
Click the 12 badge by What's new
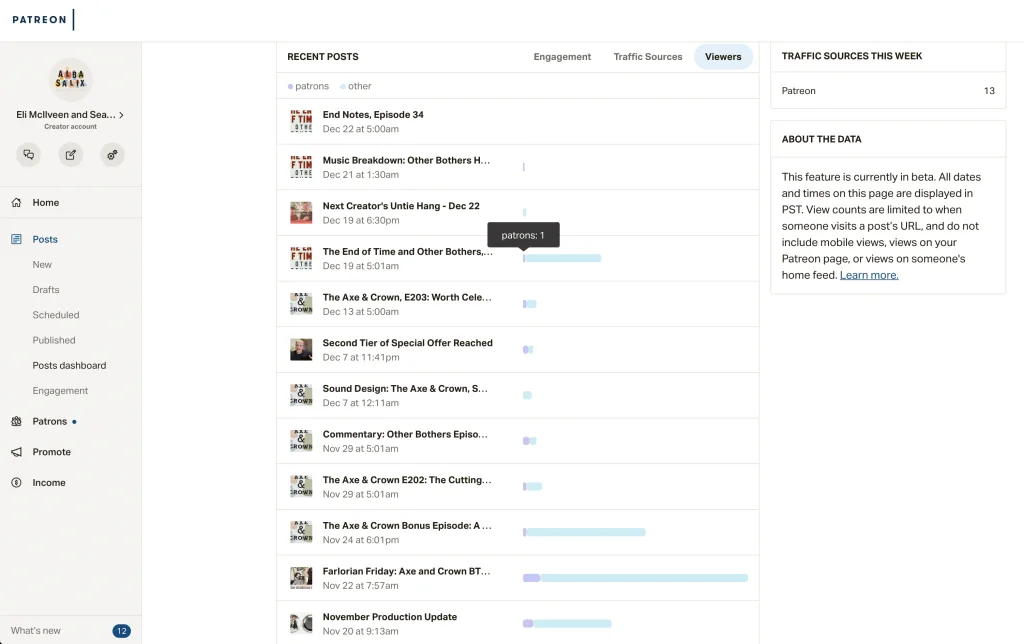(x=121, y=631)
